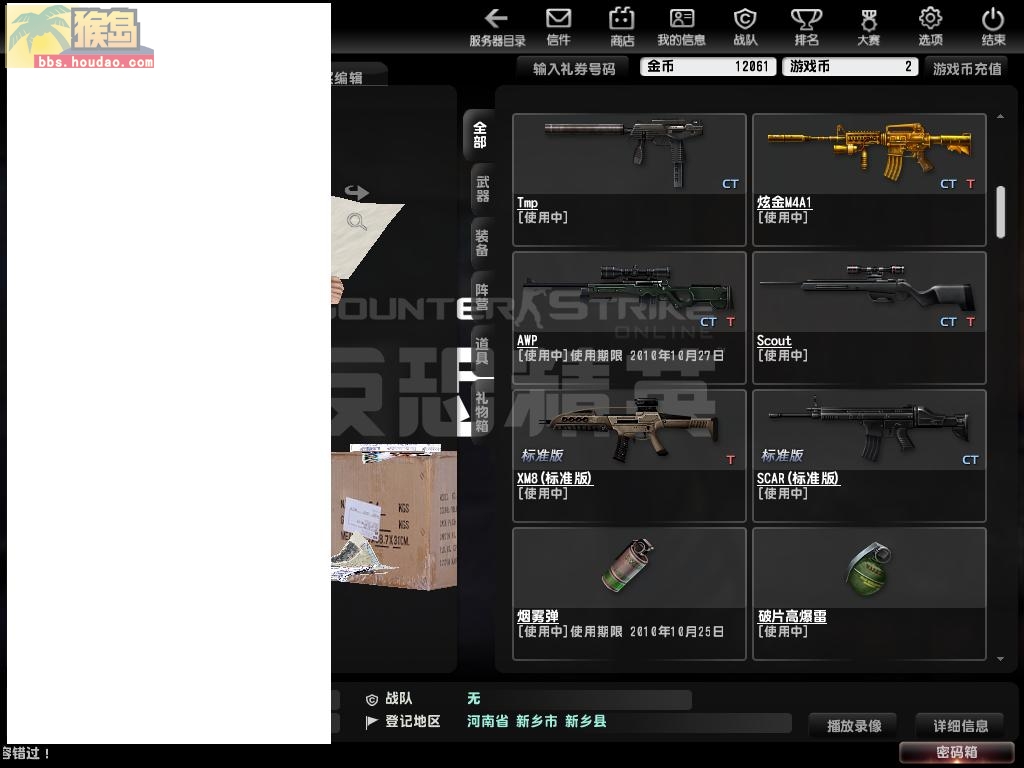This screenshot has width=1024, height=768.
Task: Click the inventory scroll down arrow
Action: point(1000,659)
